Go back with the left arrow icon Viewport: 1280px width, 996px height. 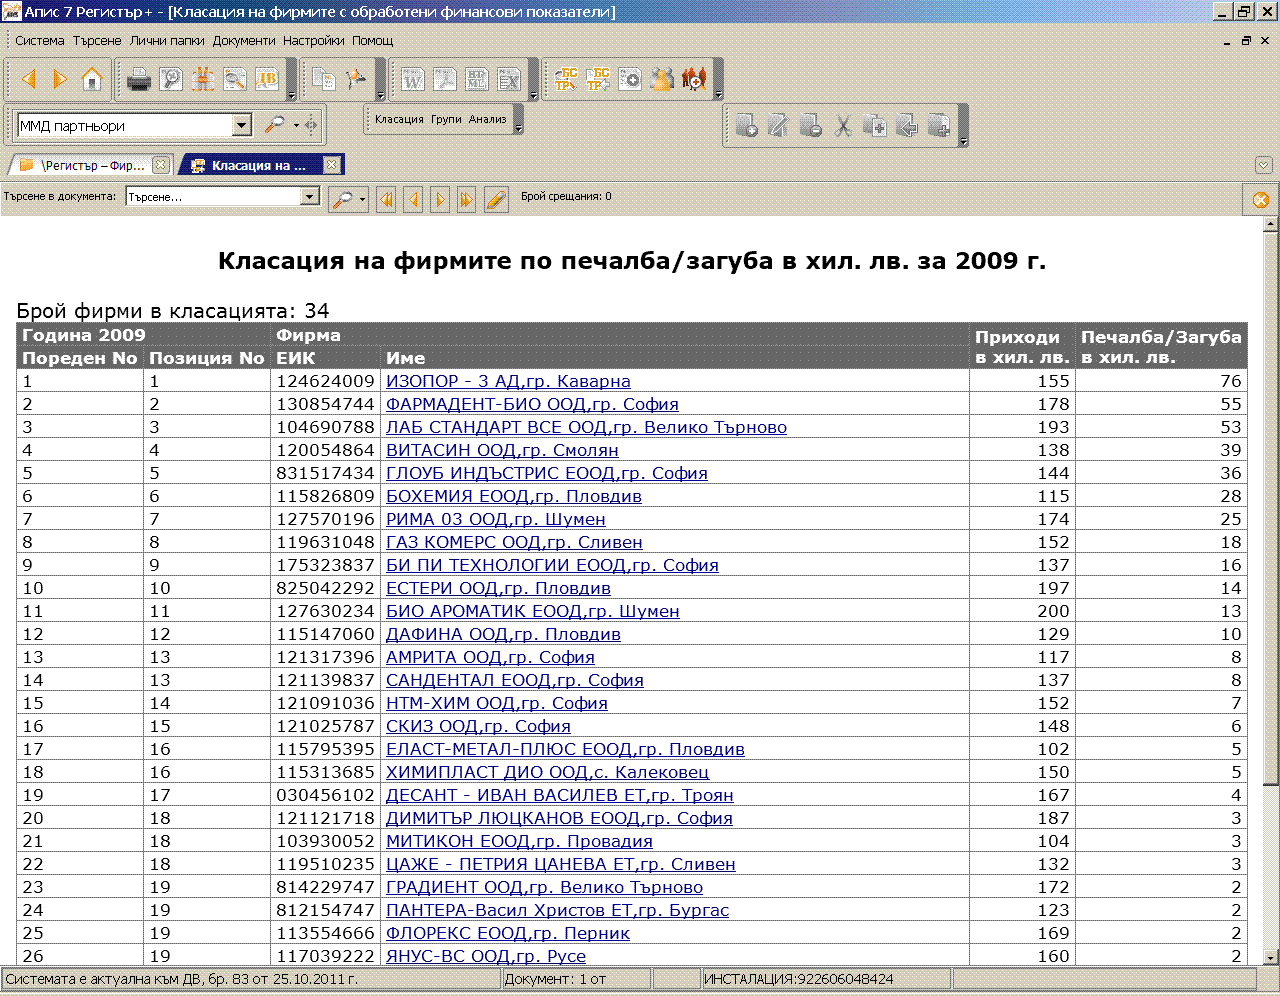tap(28, 79)
